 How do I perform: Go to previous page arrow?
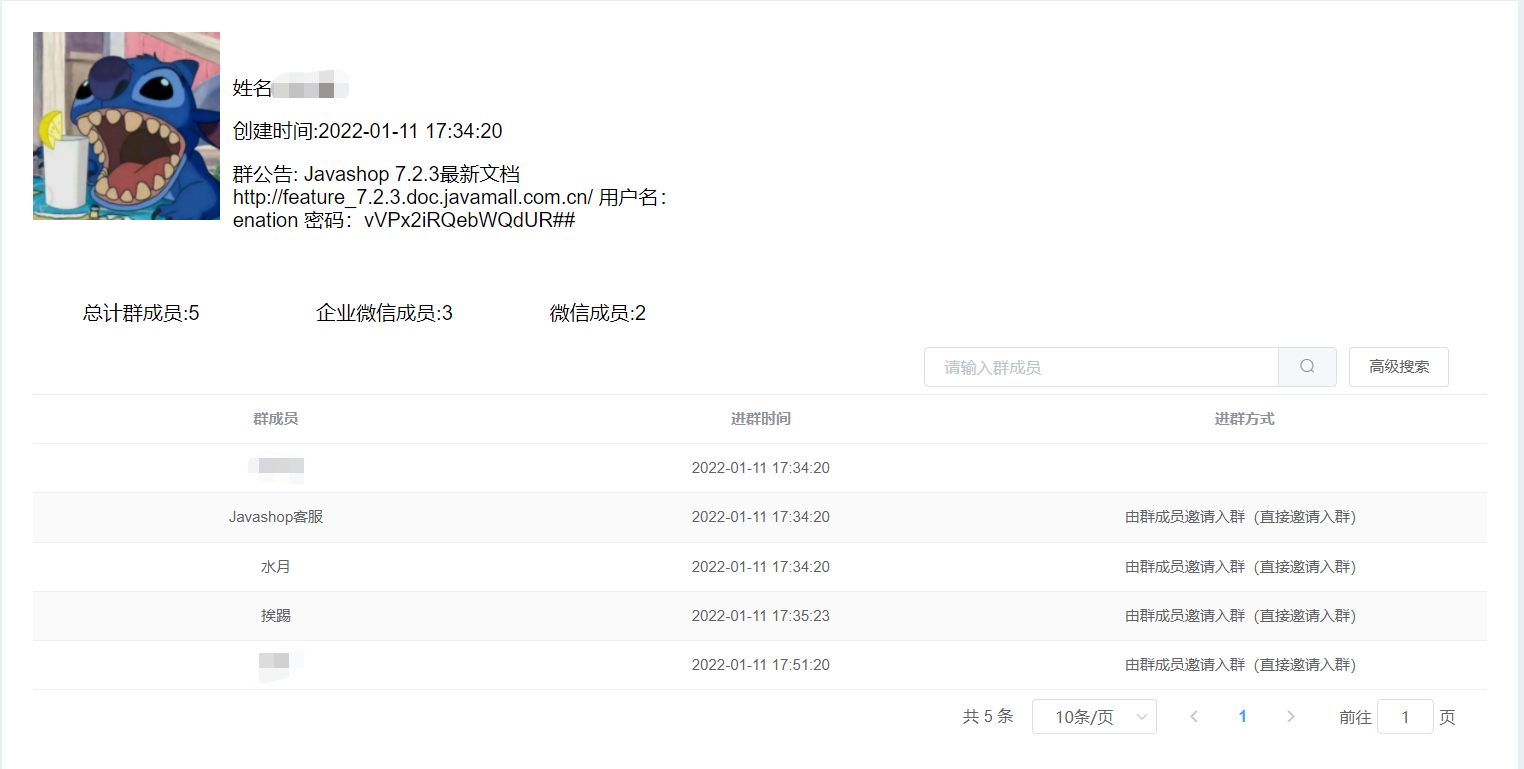pyautogui.click(x=1194, y=716)
